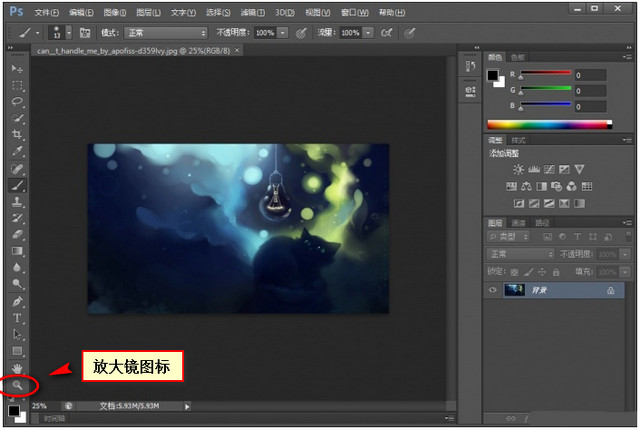Image resolution: width=640 pixels, height=430 pixels.
Task: Toggle lock position
Action: (x=542, y=272)
